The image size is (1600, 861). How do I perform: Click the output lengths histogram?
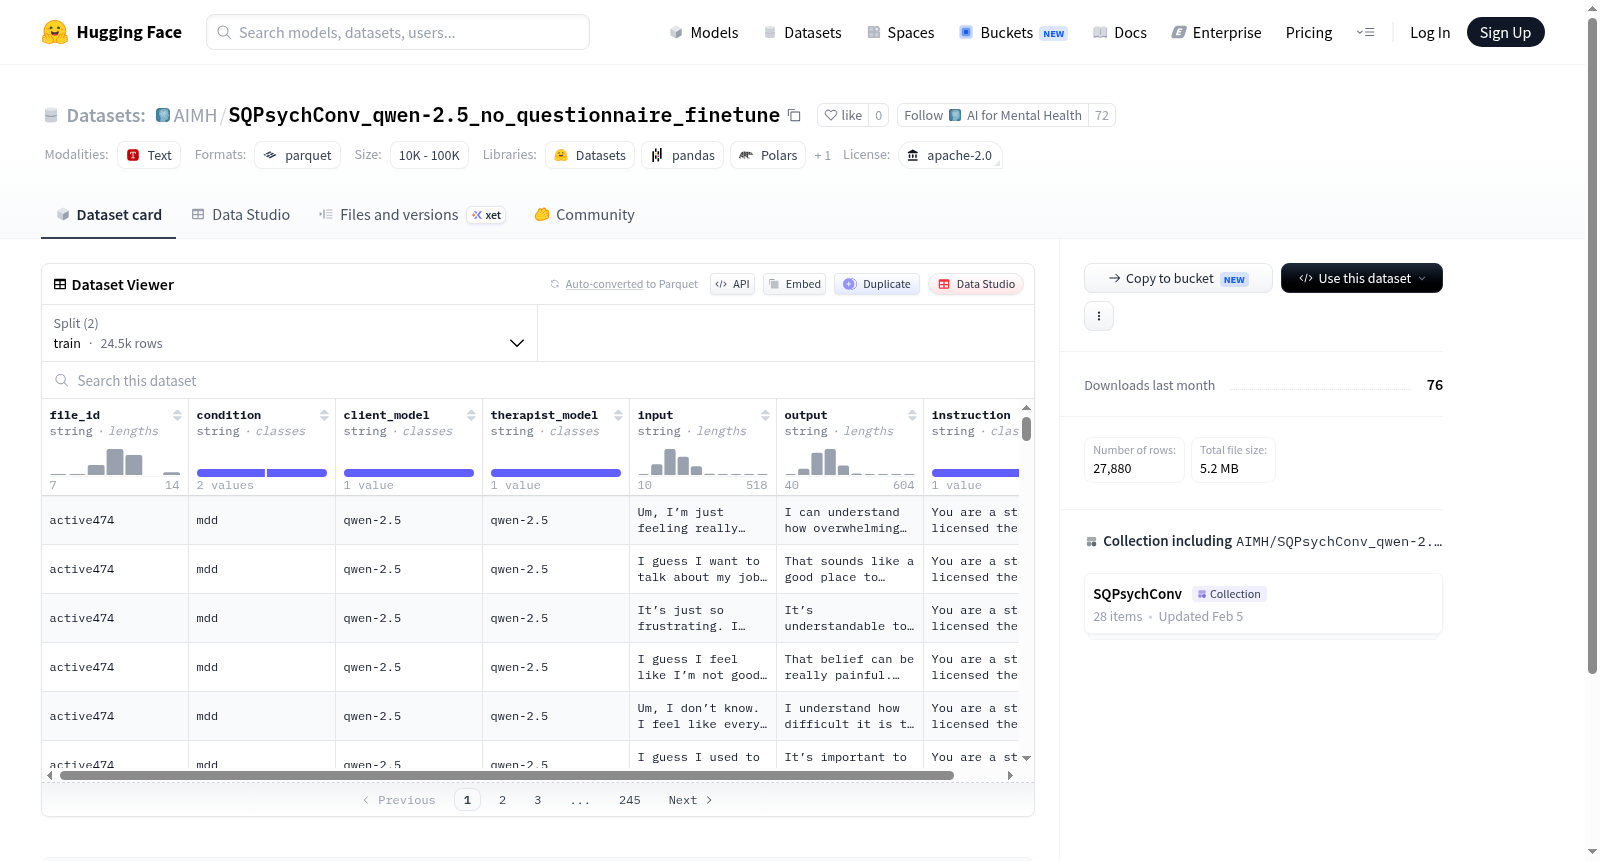point(850,462)
